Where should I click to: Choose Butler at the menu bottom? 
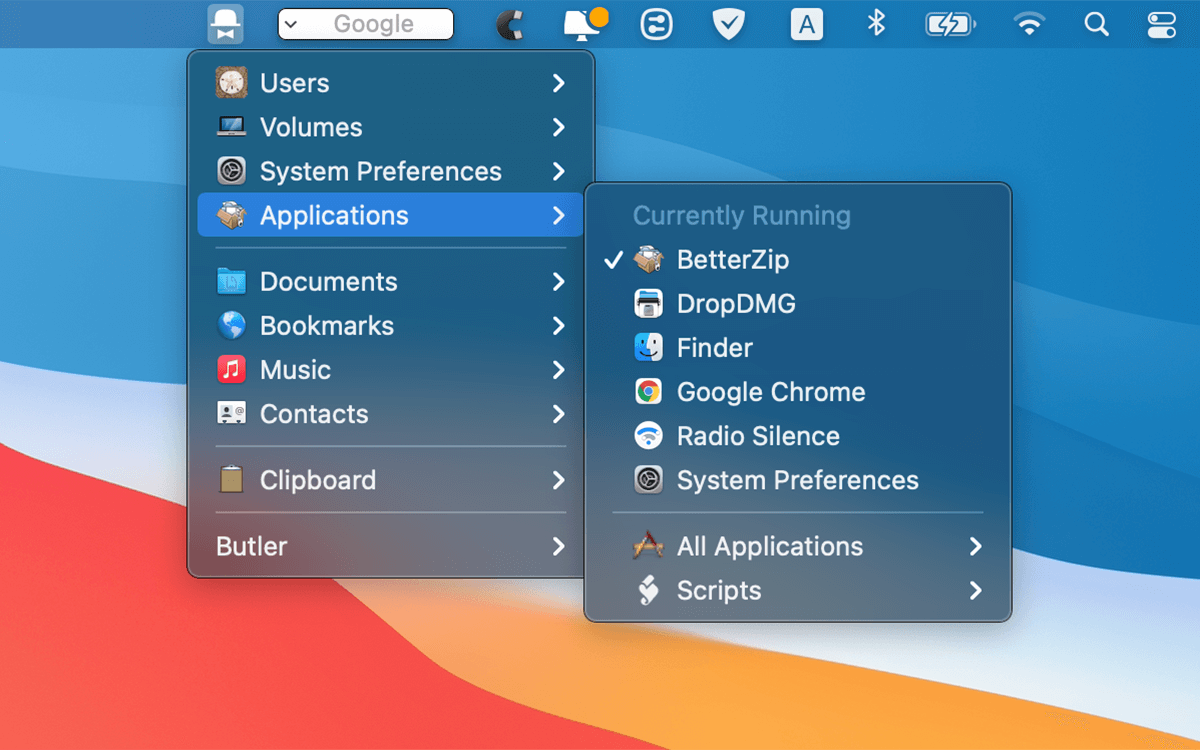coord(390,546)
